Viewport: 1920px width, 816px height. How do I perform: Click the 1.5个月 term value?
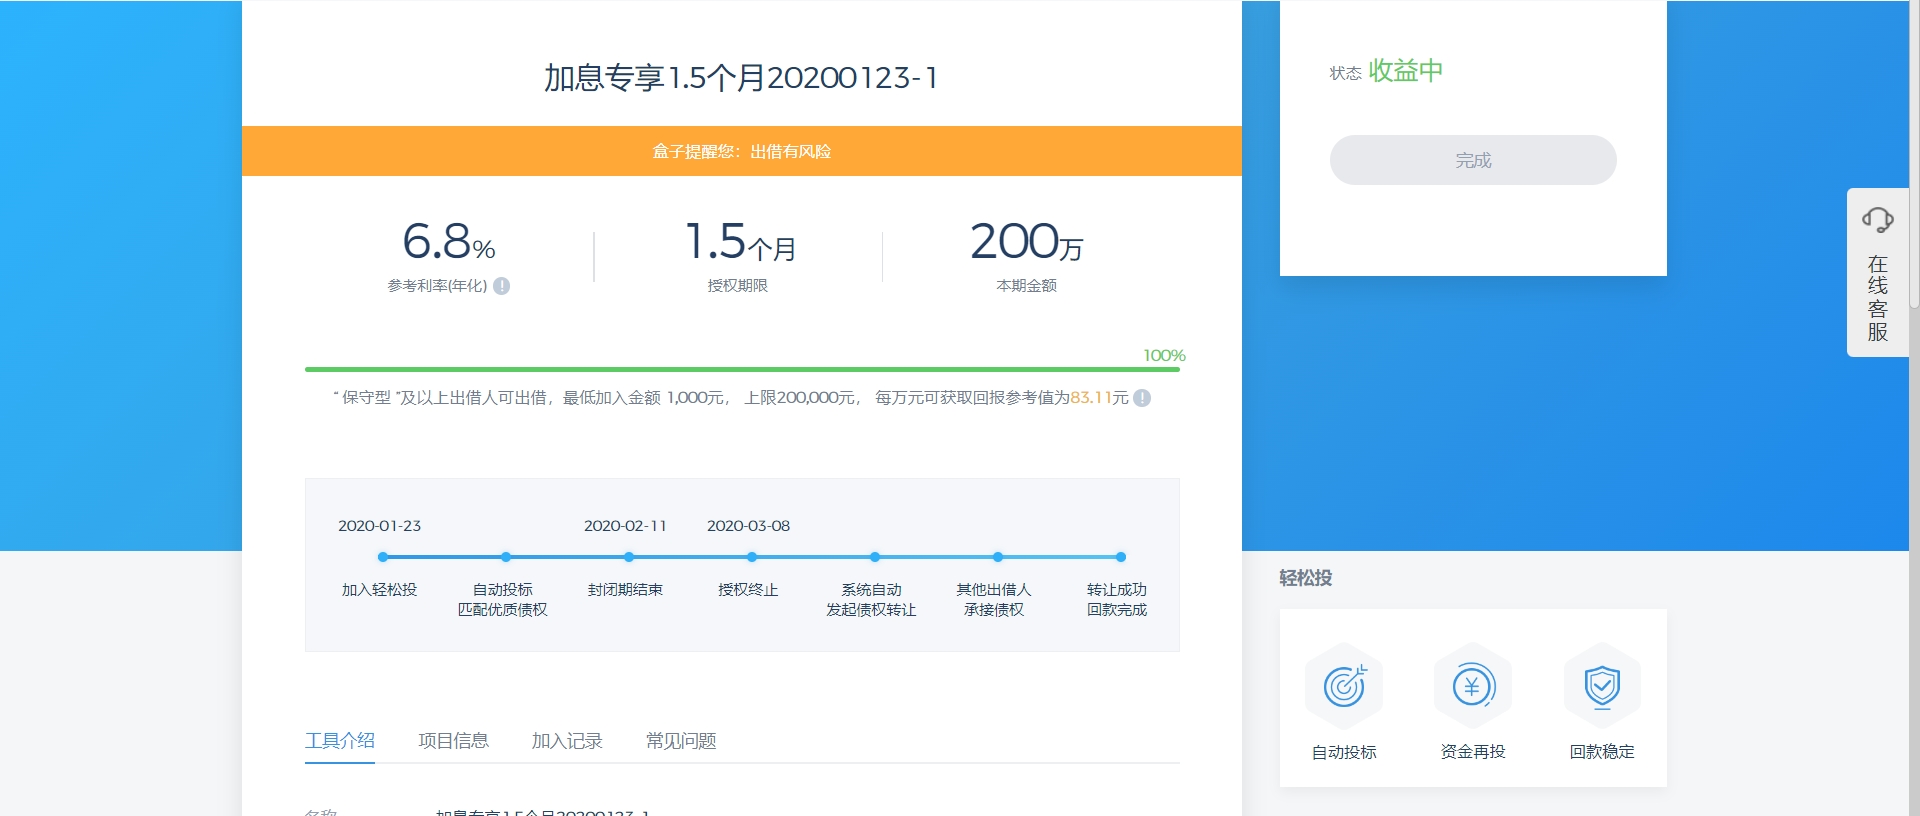coord(740,242)
